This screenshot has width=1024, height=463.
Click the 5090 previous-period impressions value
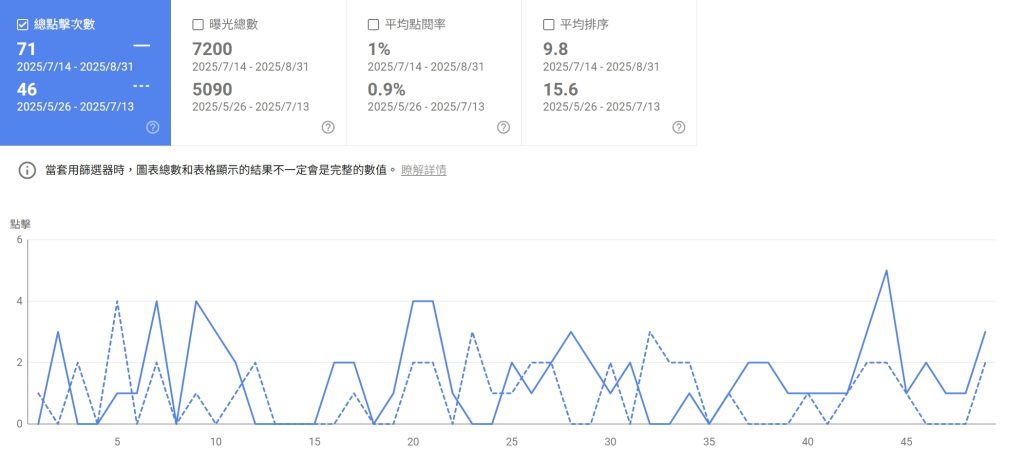point(213,89)
